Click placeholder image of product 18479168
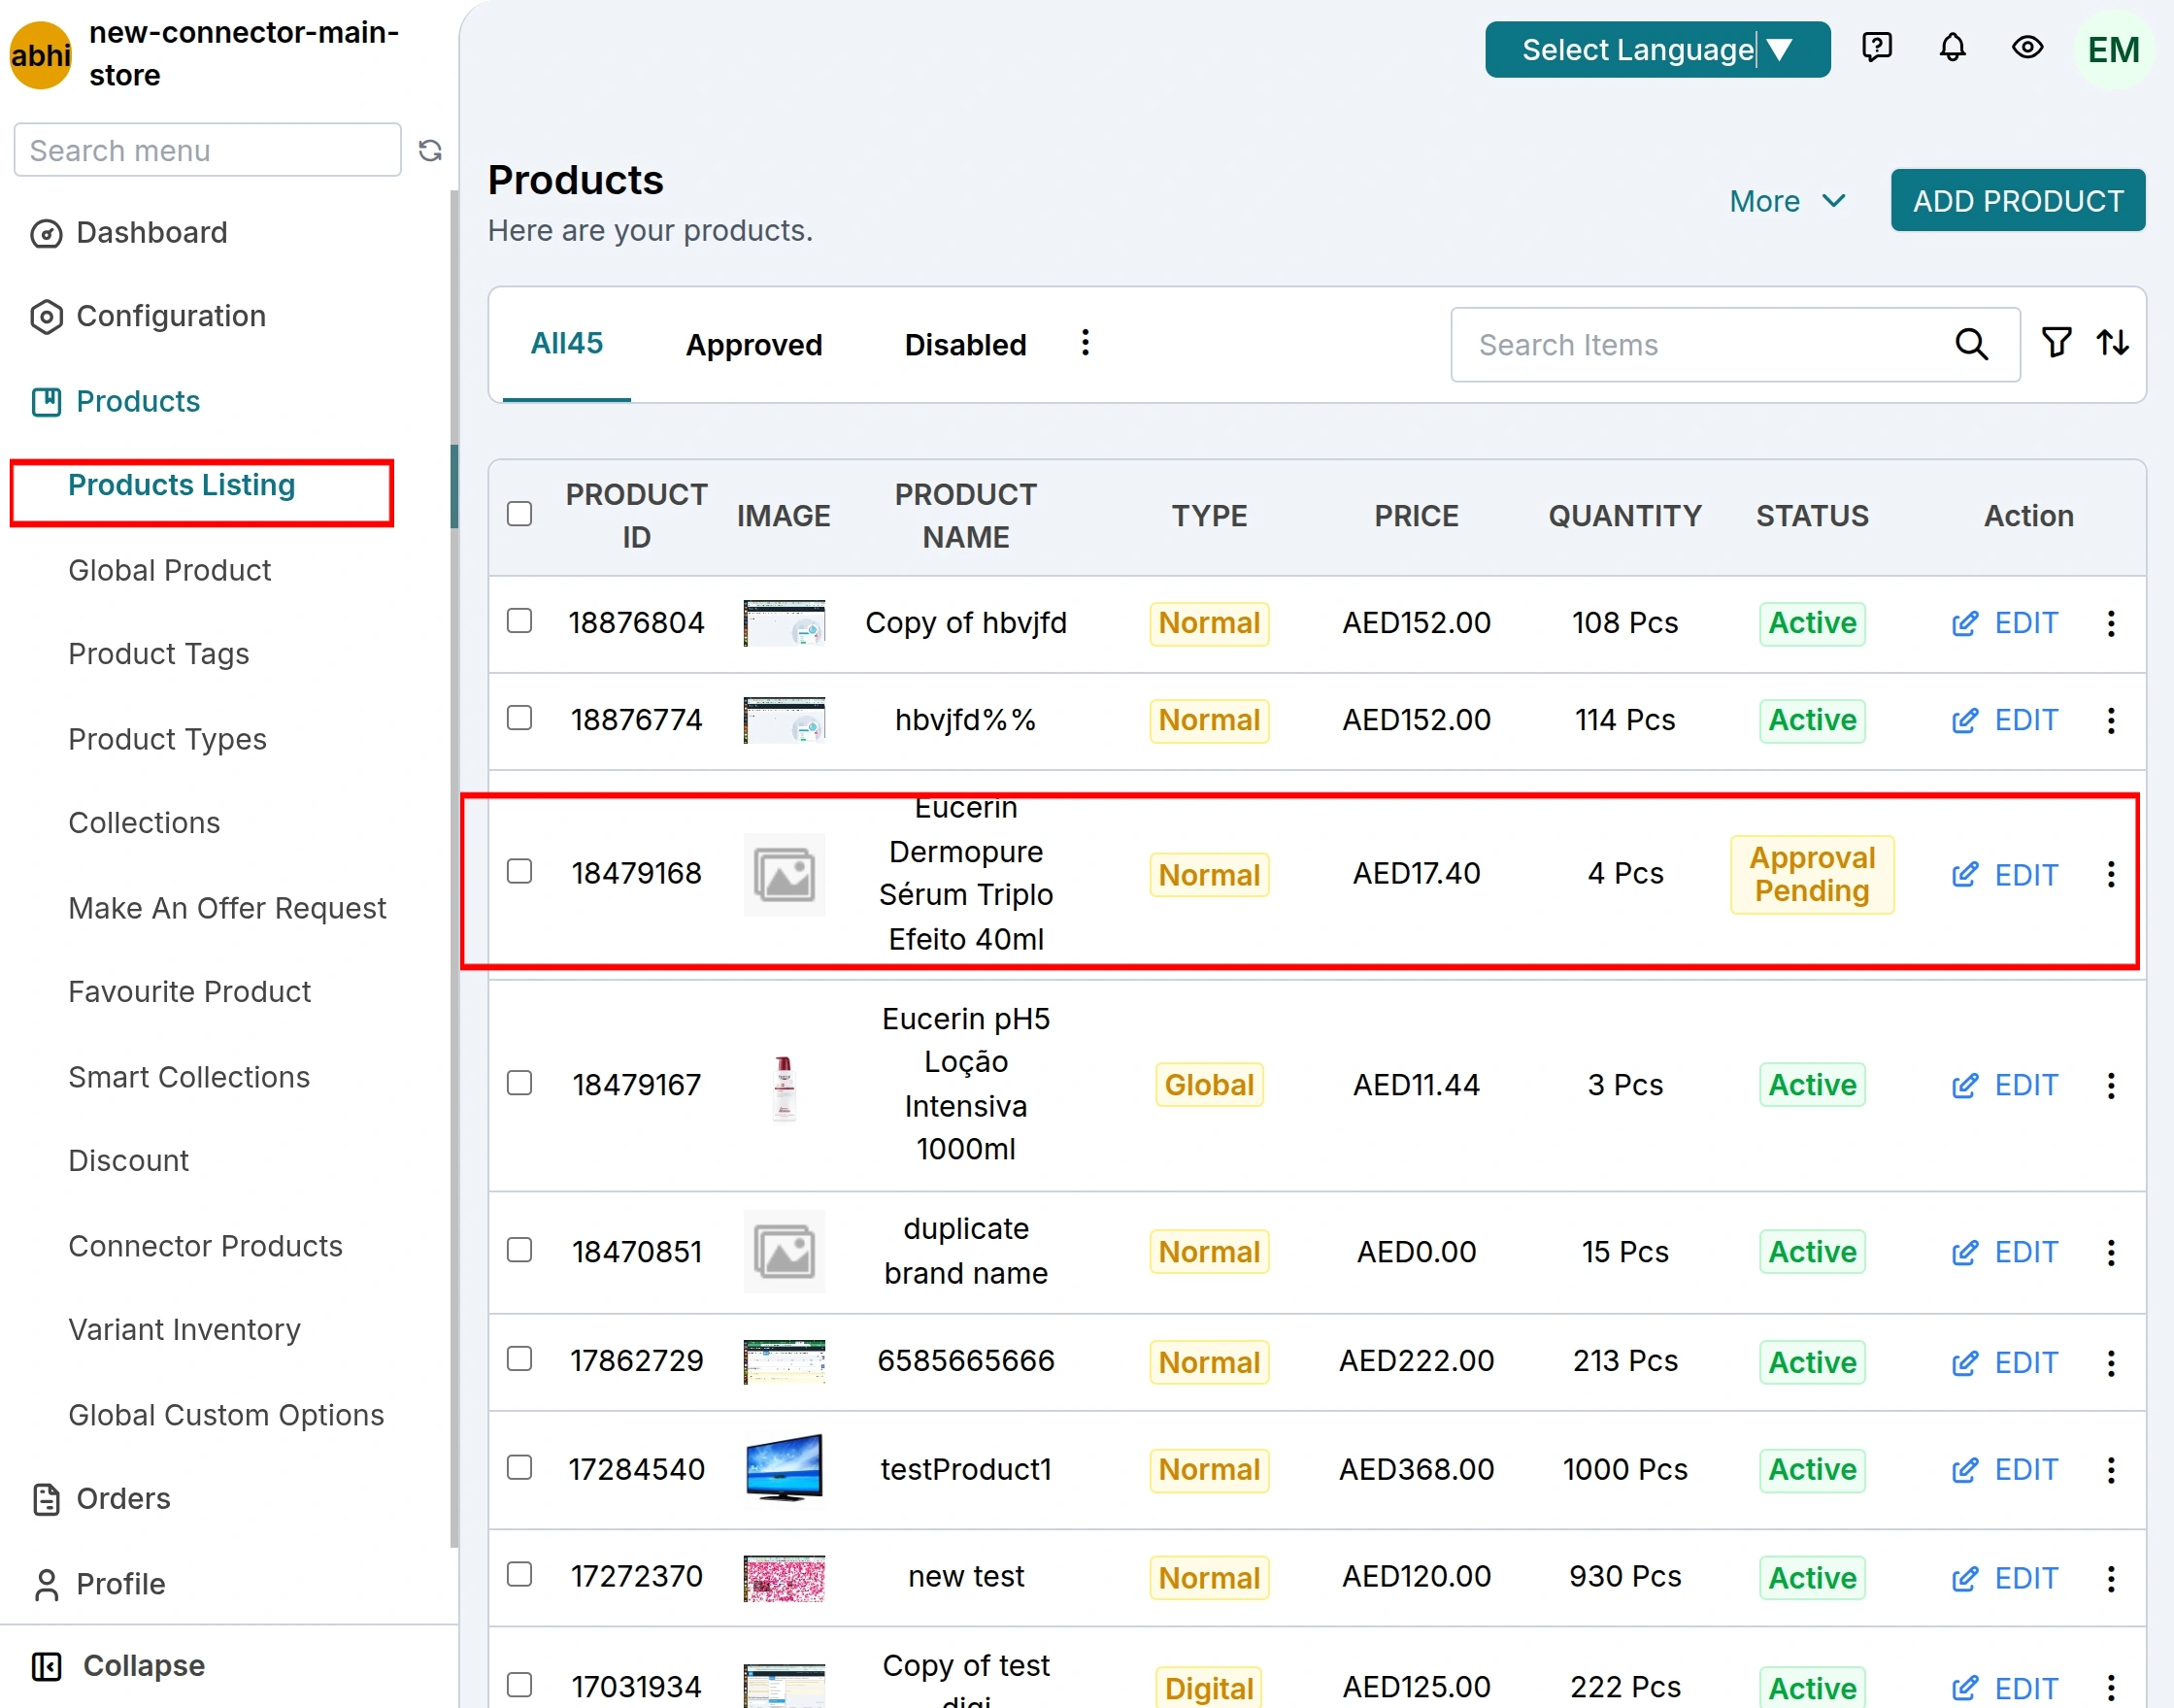The width and height of the screenshot is (2174, 1708). pos(784,874)
